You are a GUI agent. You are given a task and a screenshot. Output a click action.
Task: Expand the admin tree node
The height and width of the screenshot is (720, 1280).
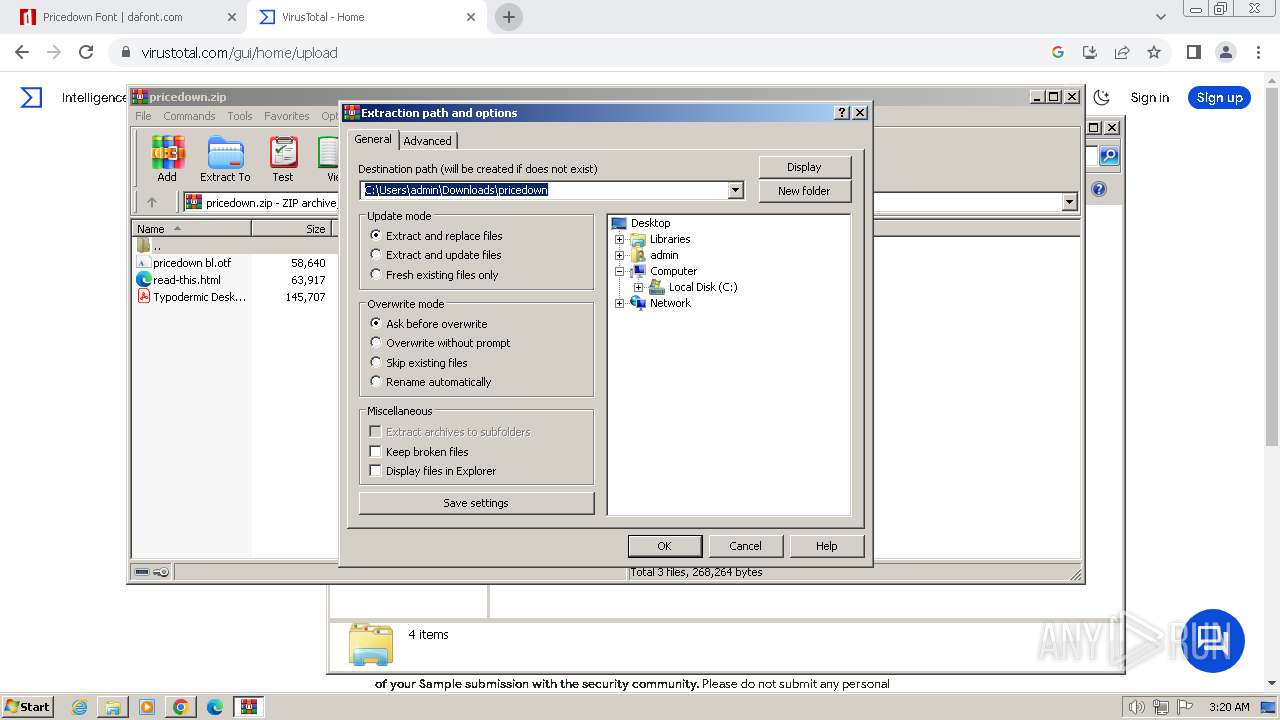point(619,255)
